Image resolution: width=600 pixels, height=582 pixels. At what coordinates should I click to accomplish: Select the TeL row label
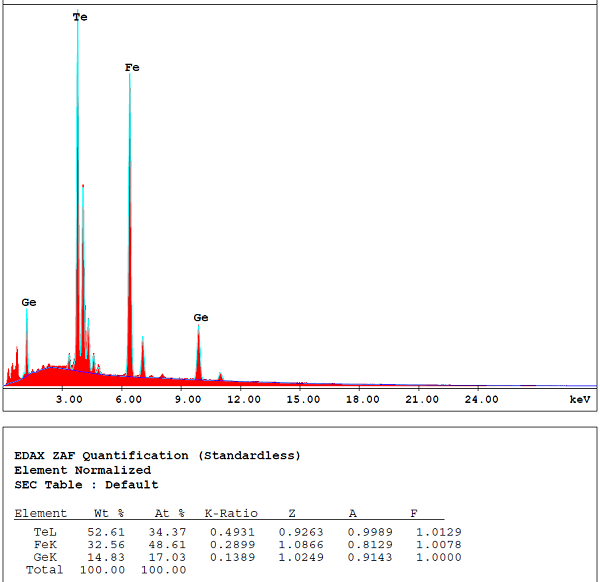click(x=45, y=532)
